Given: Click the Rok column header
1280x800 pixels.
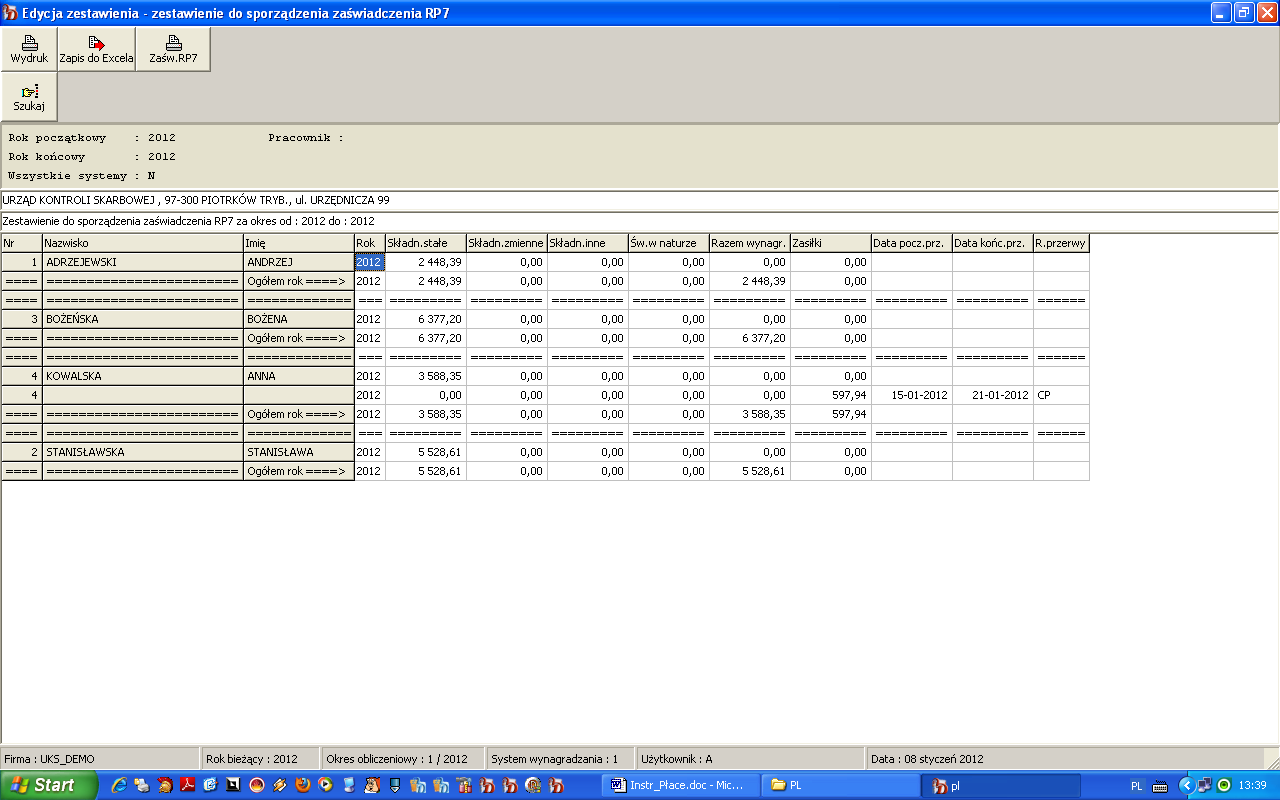Looking at the screenshot, I should (x=370, y=243).
